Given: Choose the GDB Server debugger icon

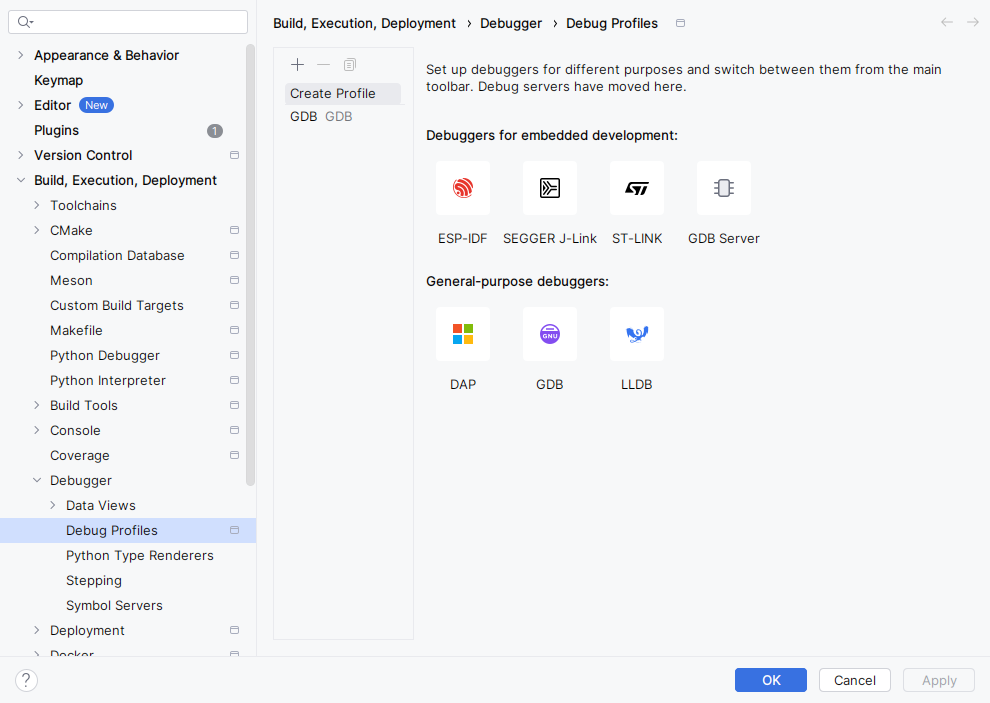Looking at the screenshot, I should tap(724, 188).
